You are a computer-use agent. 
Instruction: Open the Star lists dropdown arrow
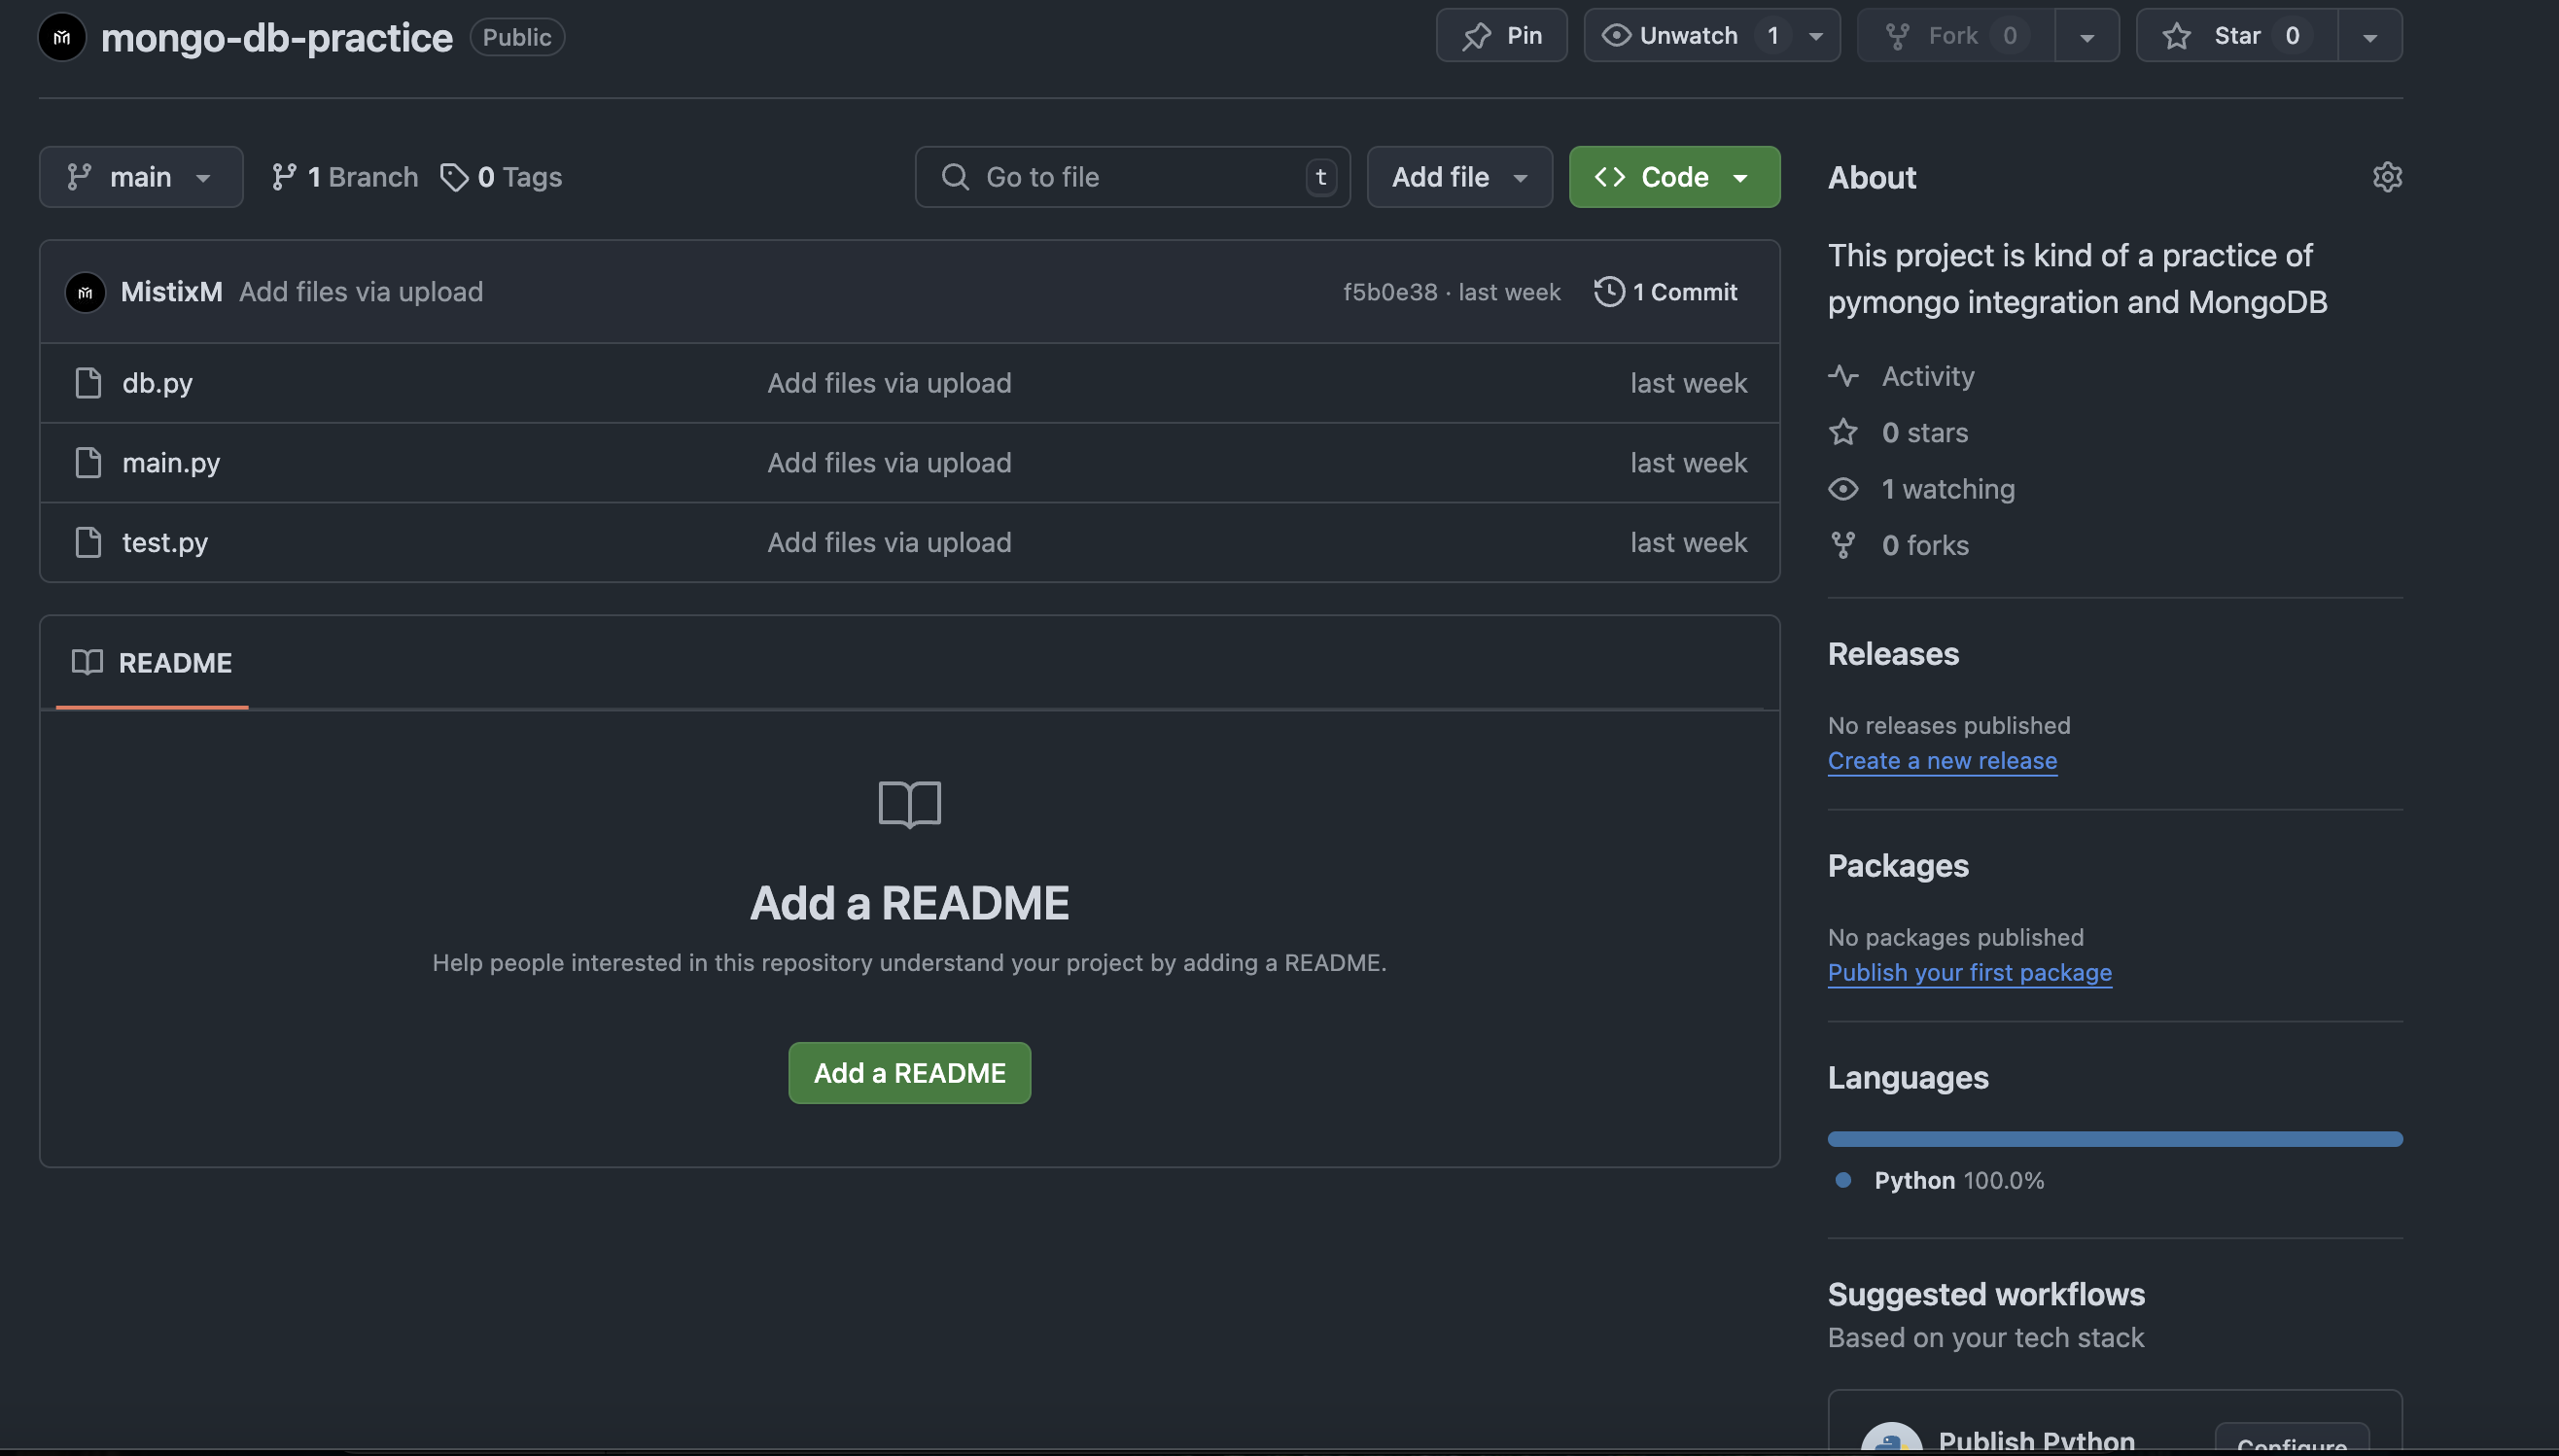(x=2370, y=36)
